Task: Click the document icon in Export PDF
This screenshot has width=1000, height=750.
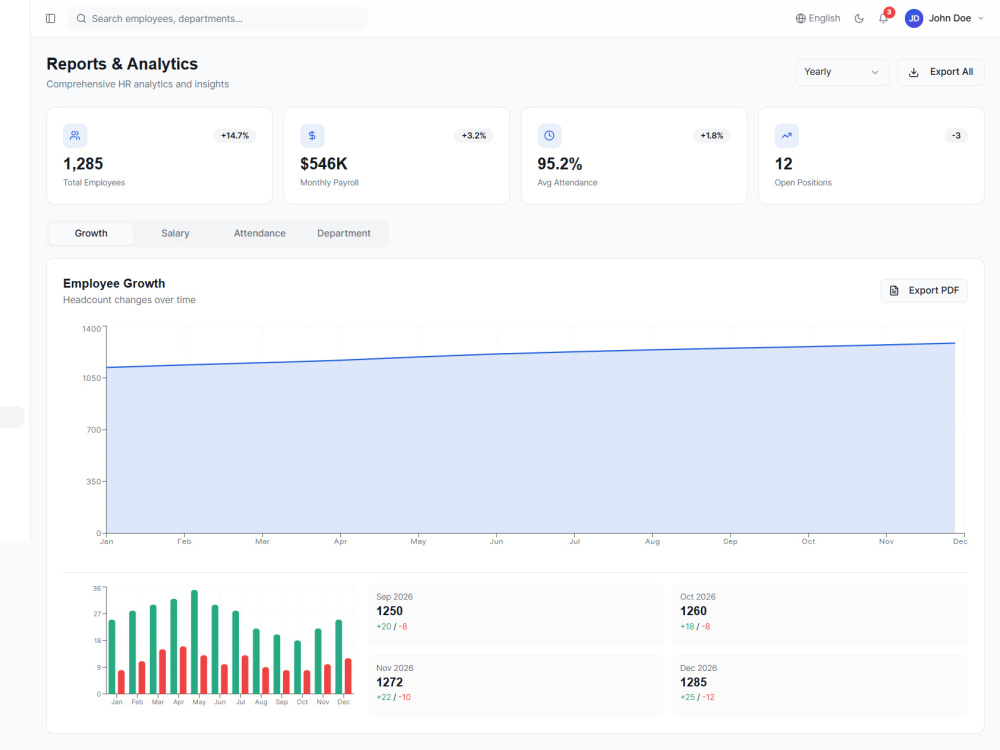Action: [x=894, y=290]
